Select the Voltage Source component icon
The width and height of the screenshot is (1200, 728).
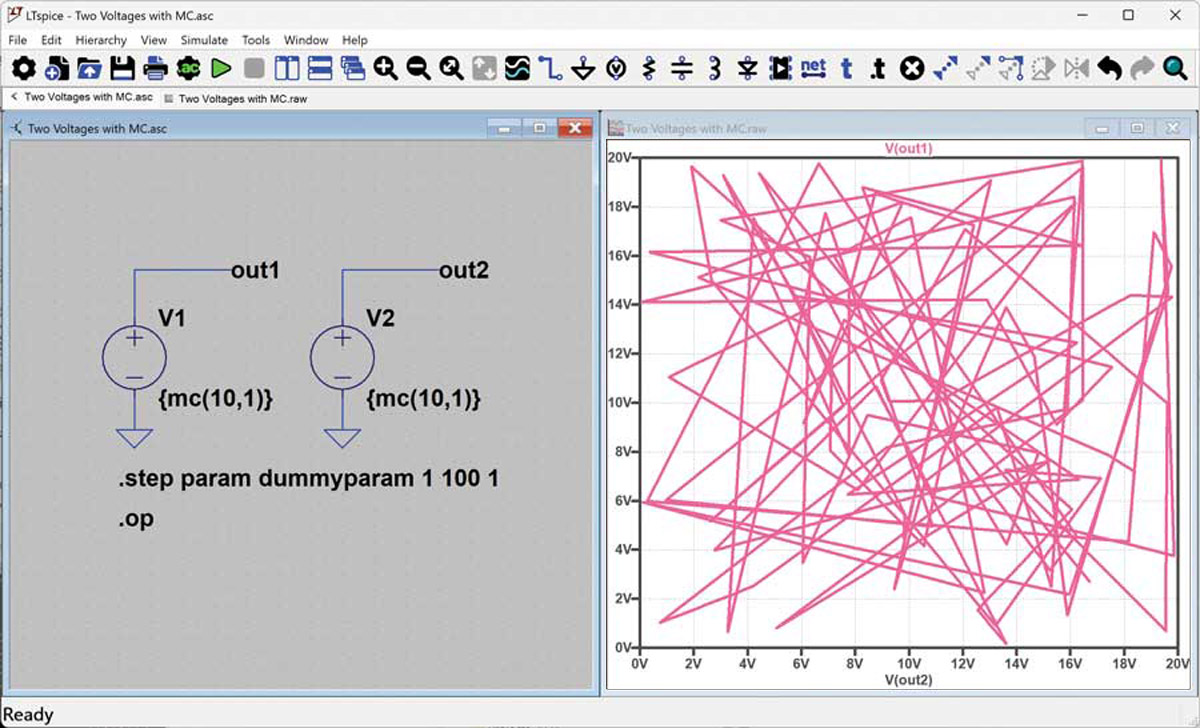click(x=616, y=68)
